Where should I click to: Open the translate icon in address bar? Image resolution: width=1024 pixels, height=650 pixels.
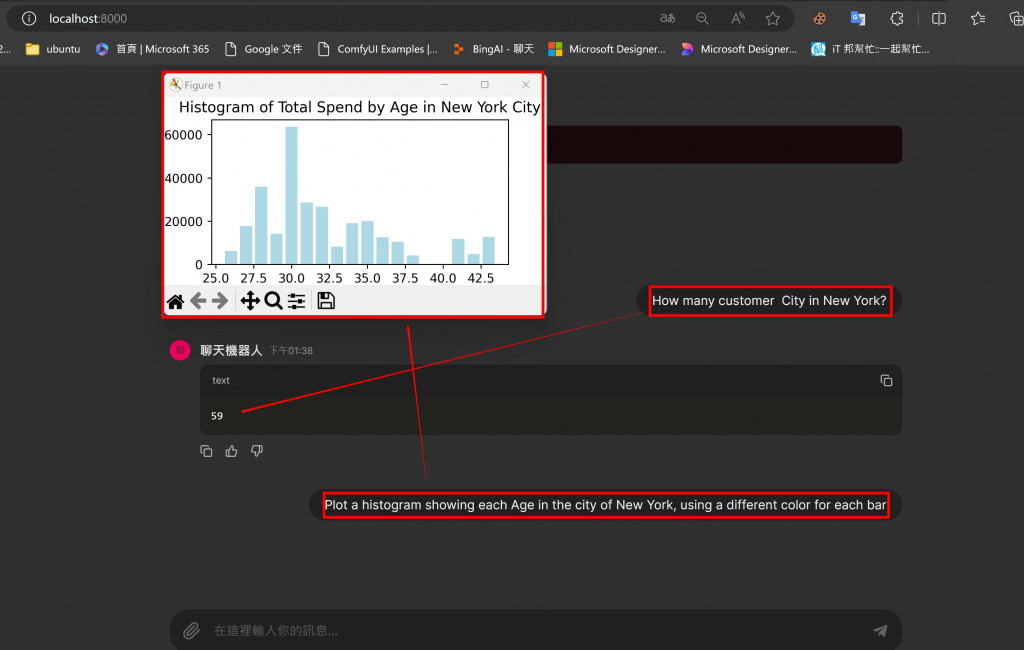point(667,18)
